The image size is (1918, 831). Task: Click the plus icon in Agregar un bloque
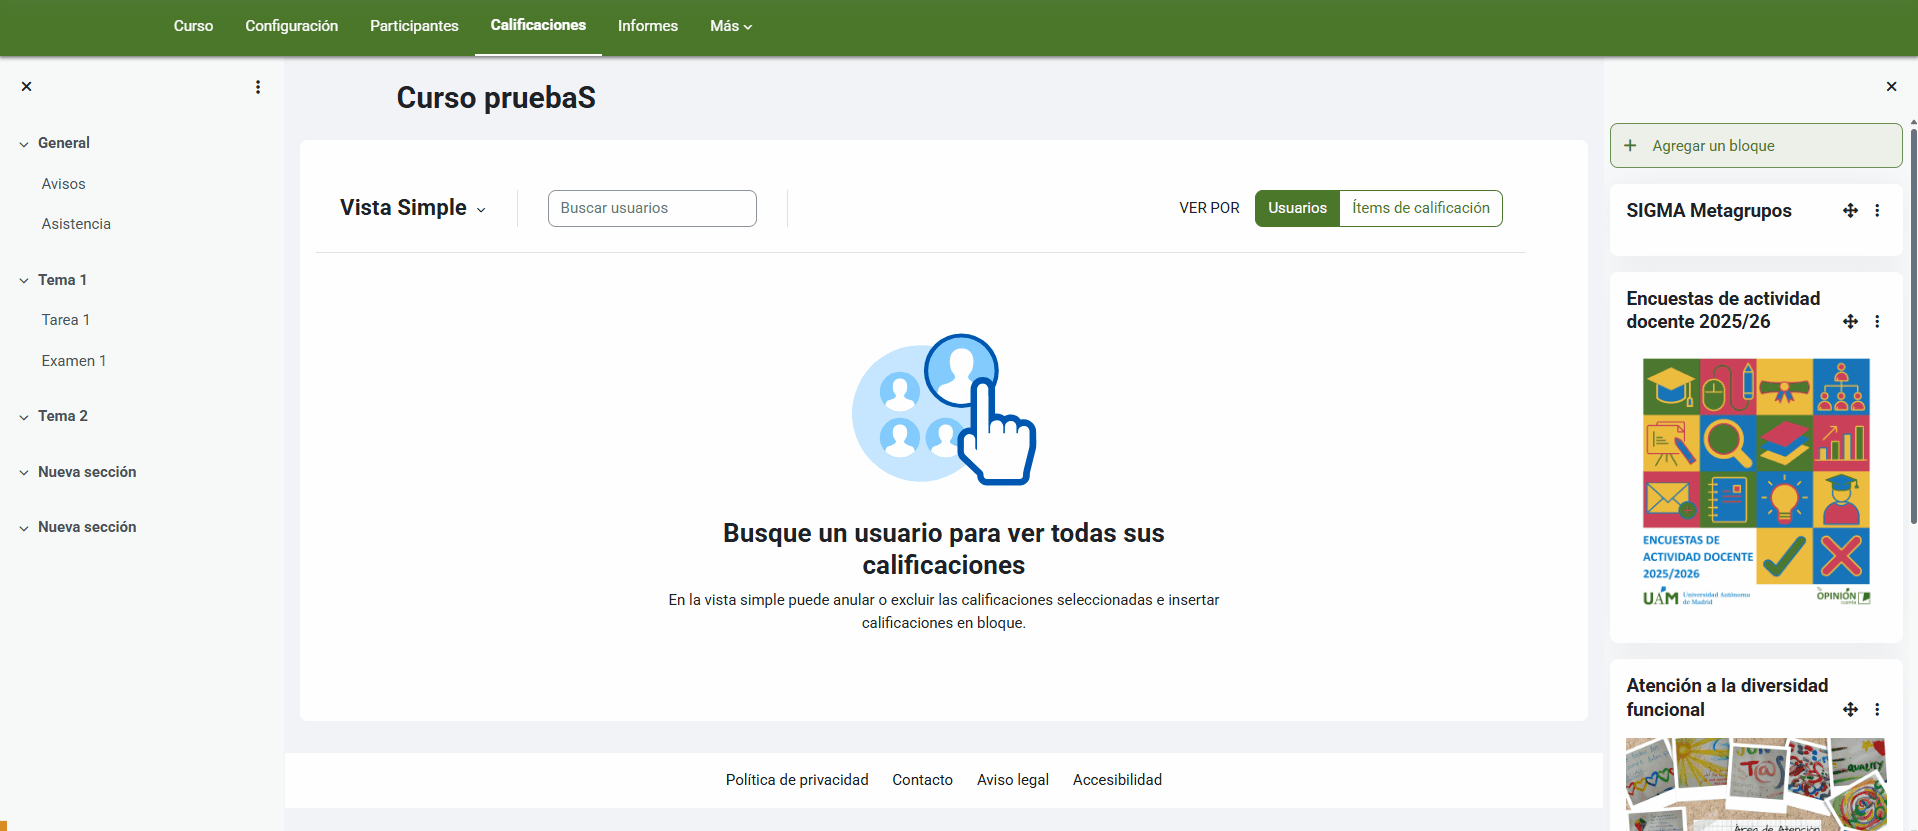[1630, 146]
